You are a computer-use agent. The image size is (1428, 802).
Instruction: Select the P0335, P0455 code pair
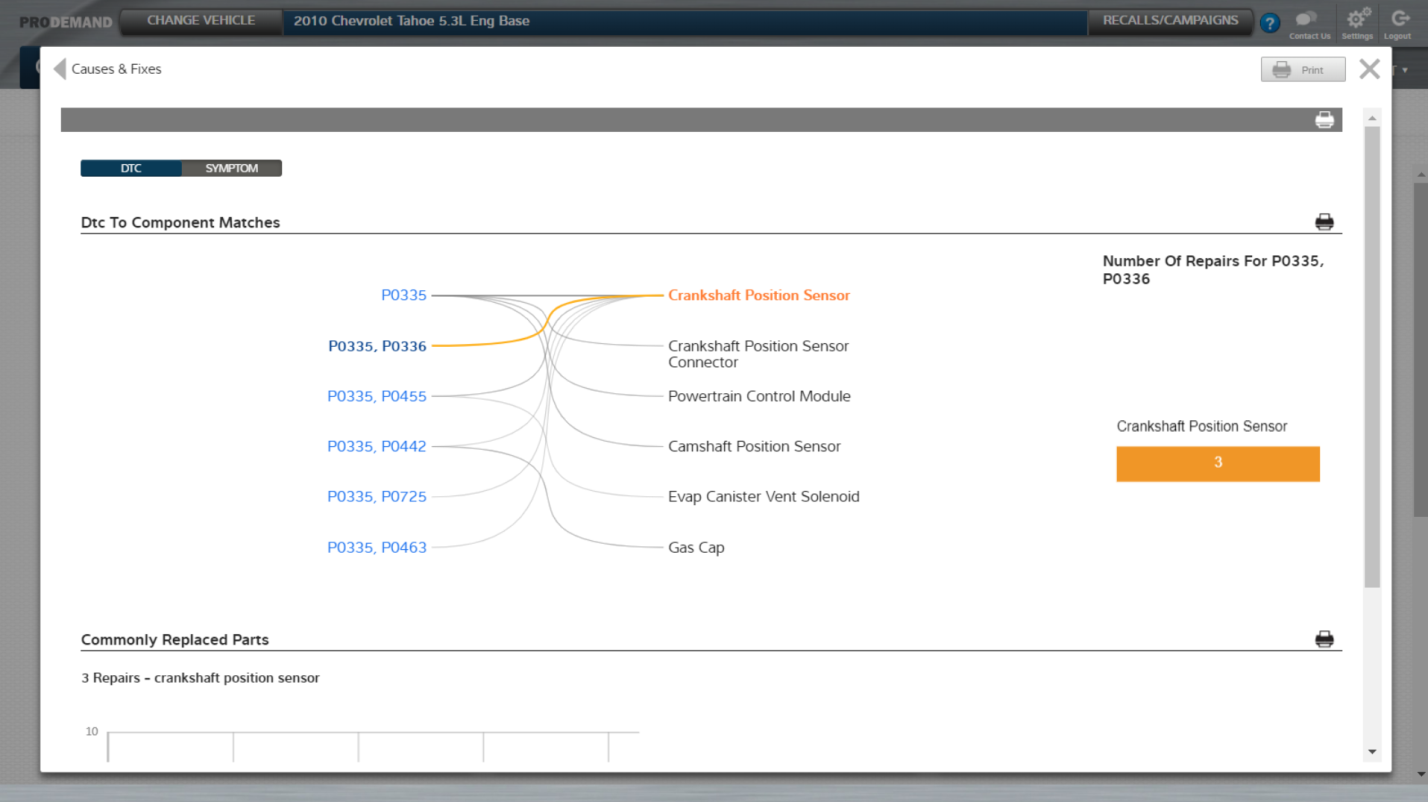pyautogui.click(x=377, y=396)
